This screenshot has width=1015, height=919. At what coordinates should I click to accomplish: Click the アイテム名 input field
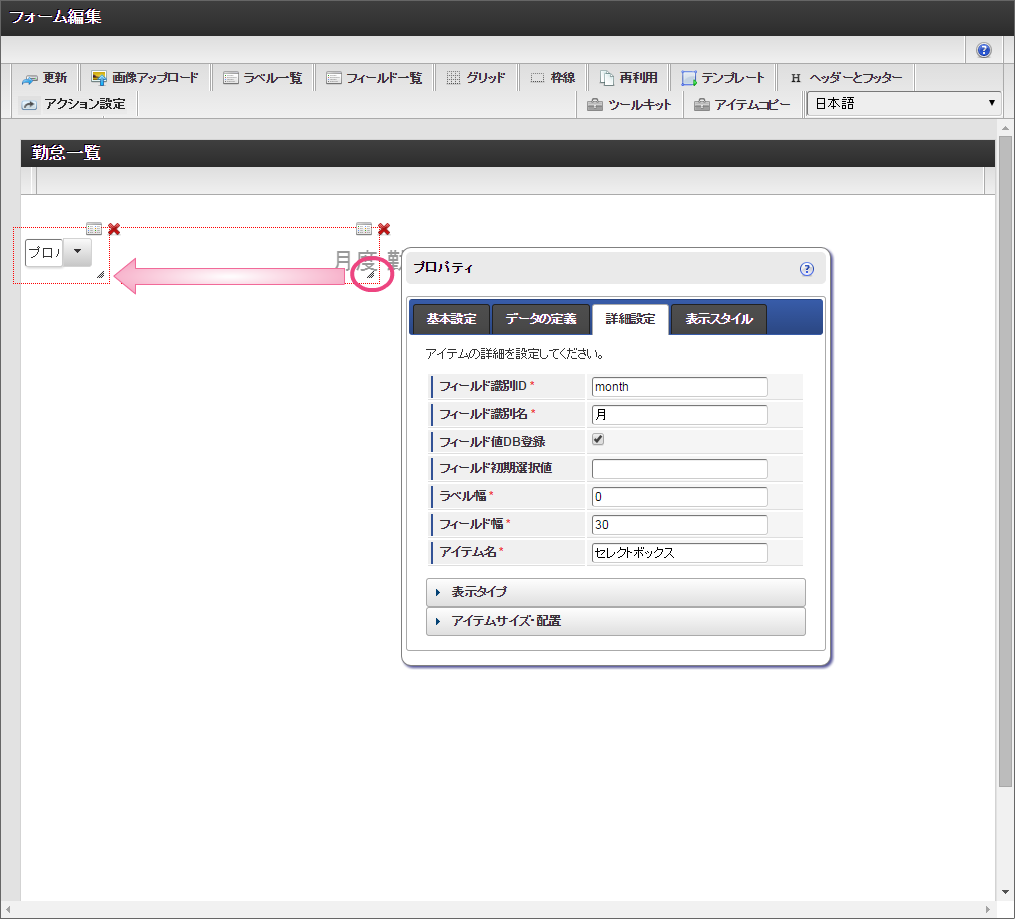pyautogui.click(x=680, y=553)
